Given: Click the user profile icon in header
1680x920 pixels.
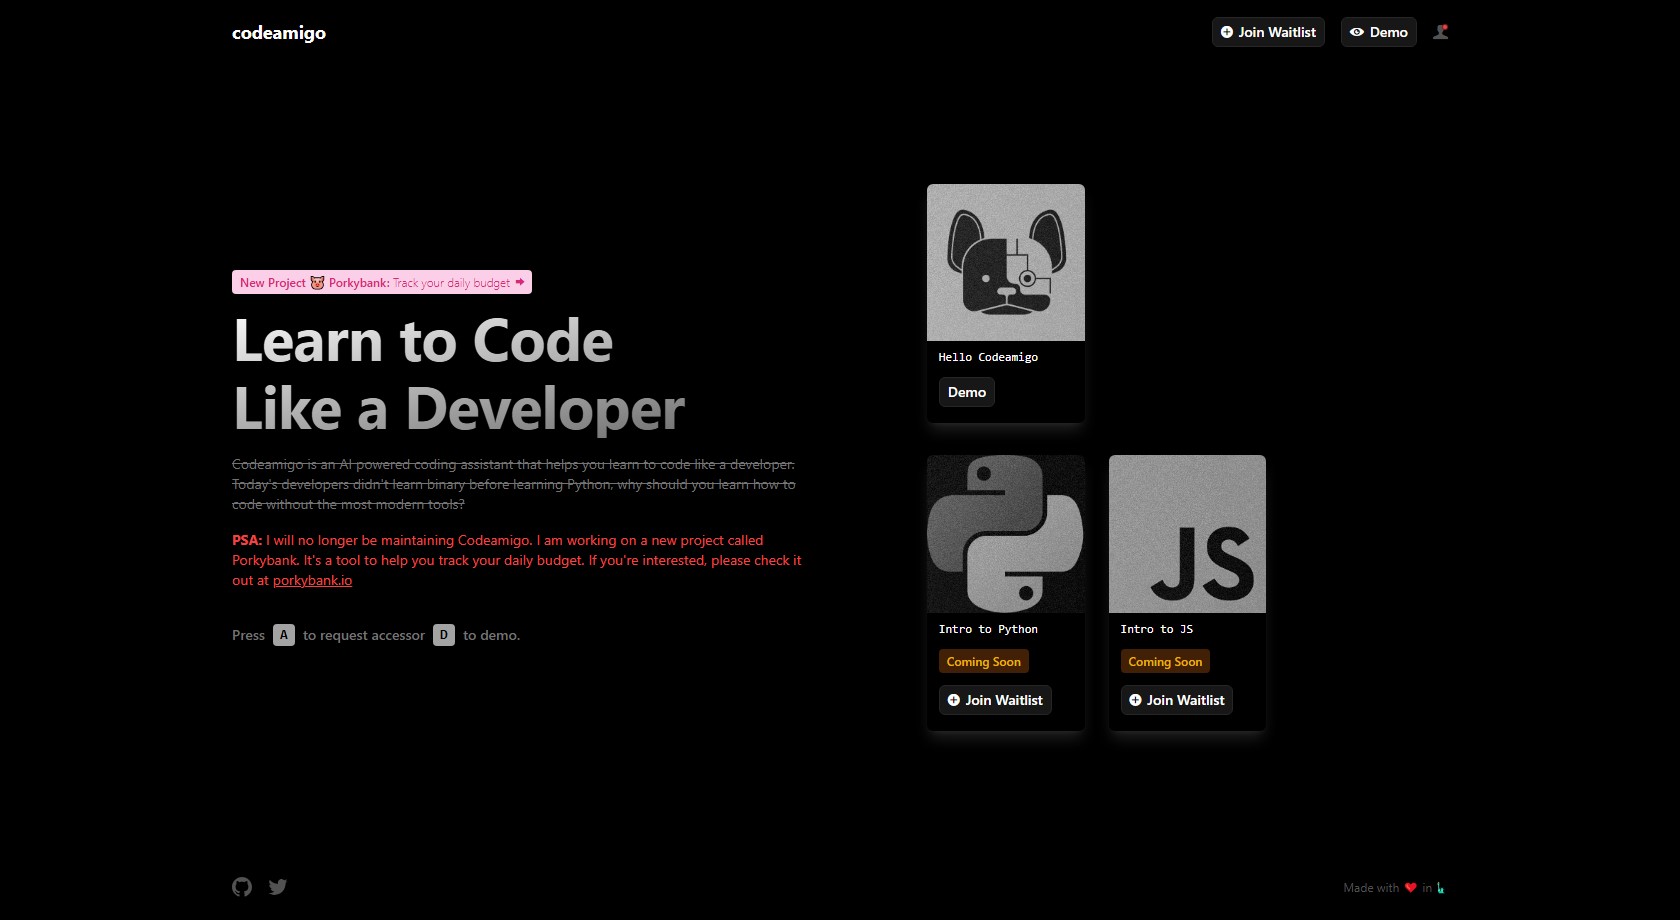Looking at the screenshot, I should tap(1440, 32).
